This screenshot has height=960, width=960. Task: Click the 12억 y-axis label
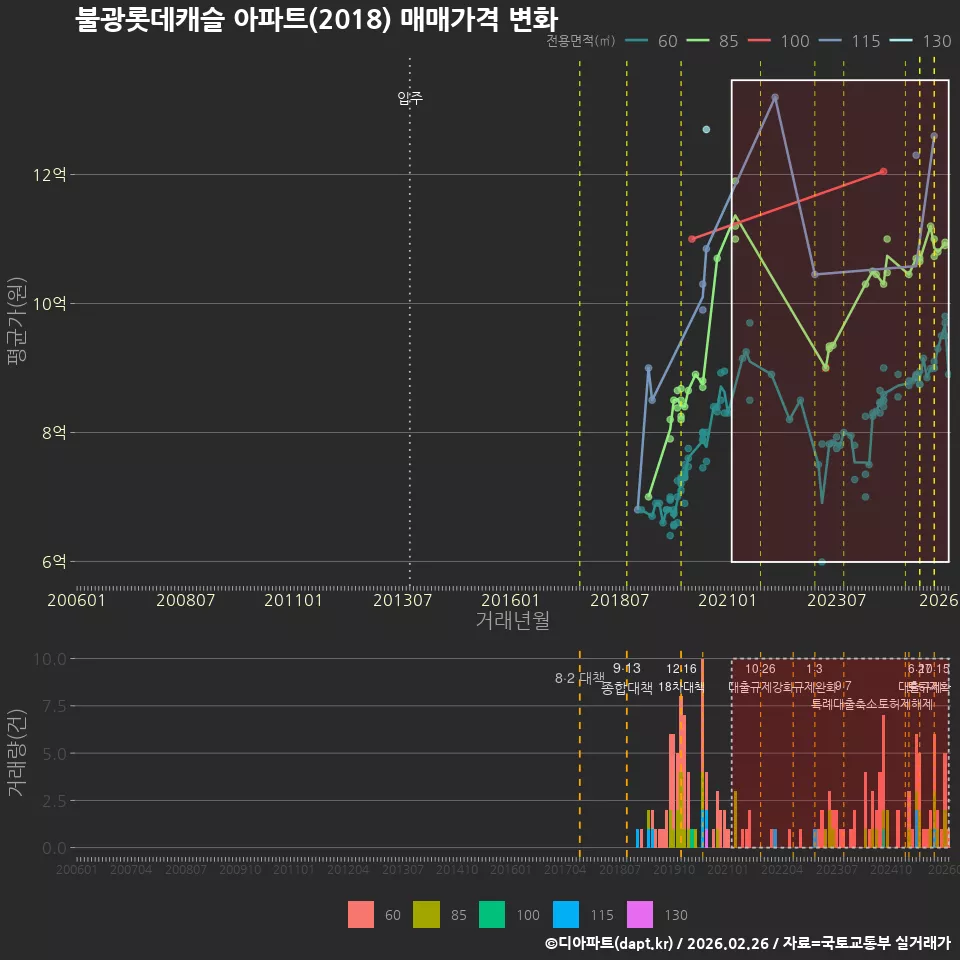50,174
